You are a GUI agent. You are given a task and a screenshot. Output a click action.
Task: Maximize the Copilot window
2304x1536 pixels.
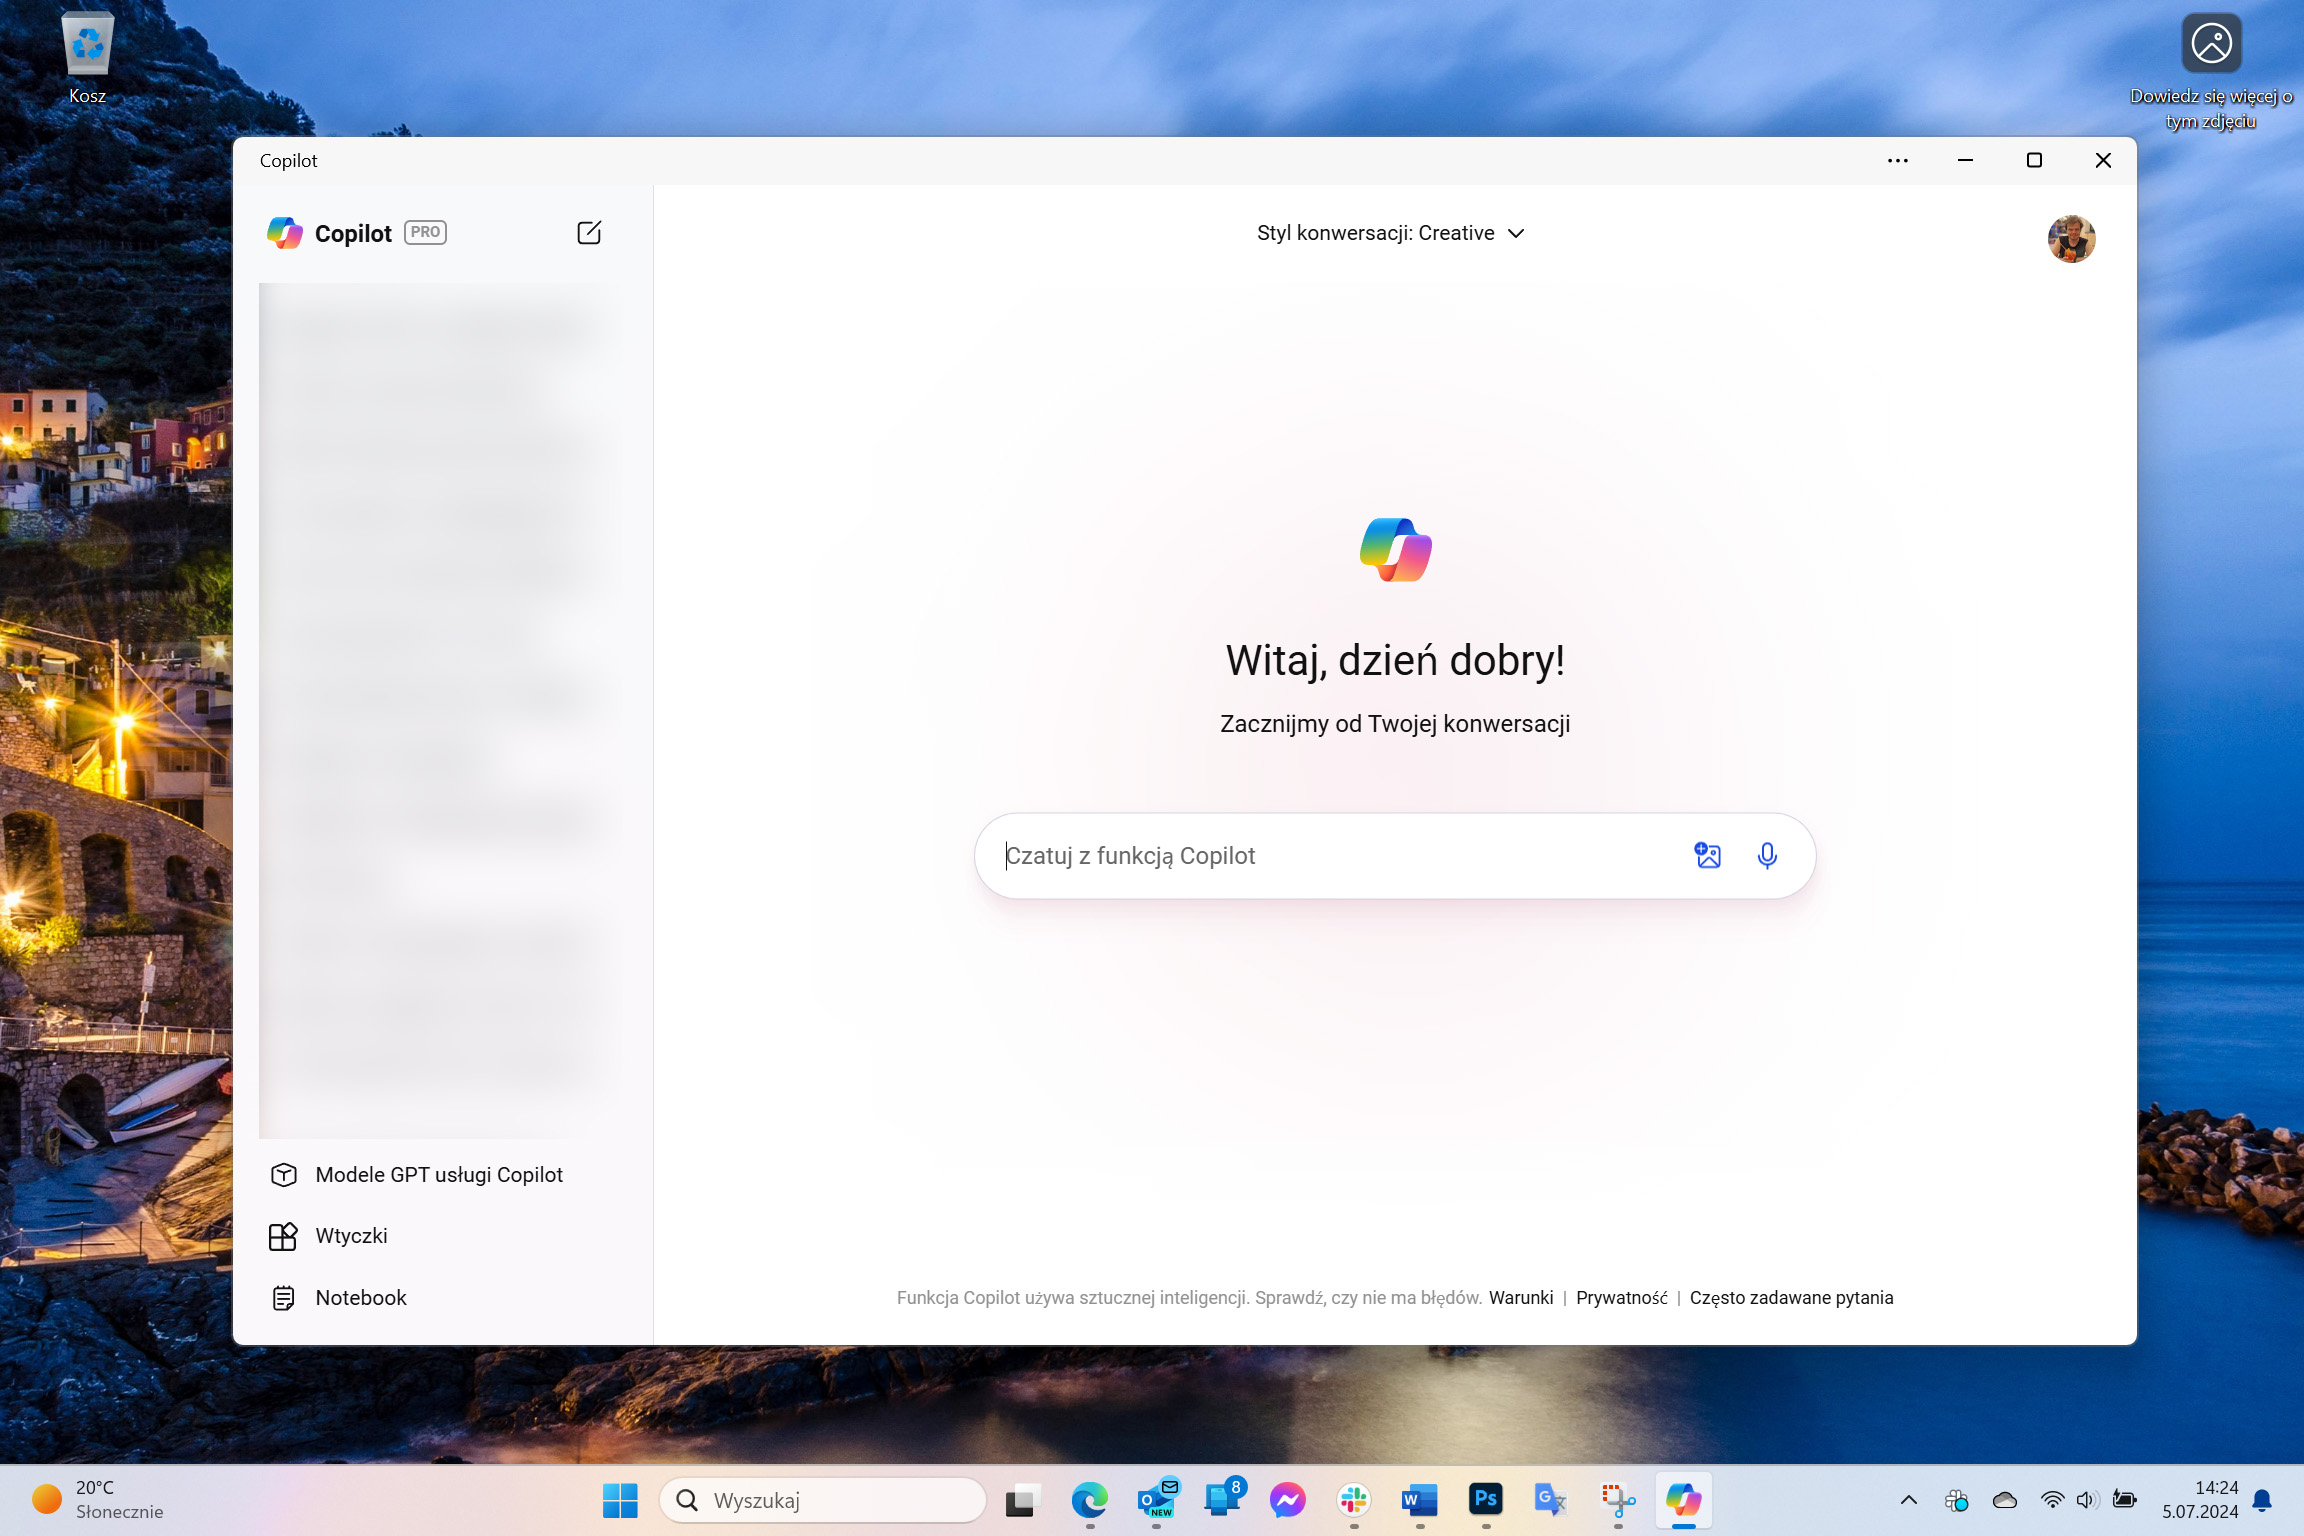point(2033,161)
